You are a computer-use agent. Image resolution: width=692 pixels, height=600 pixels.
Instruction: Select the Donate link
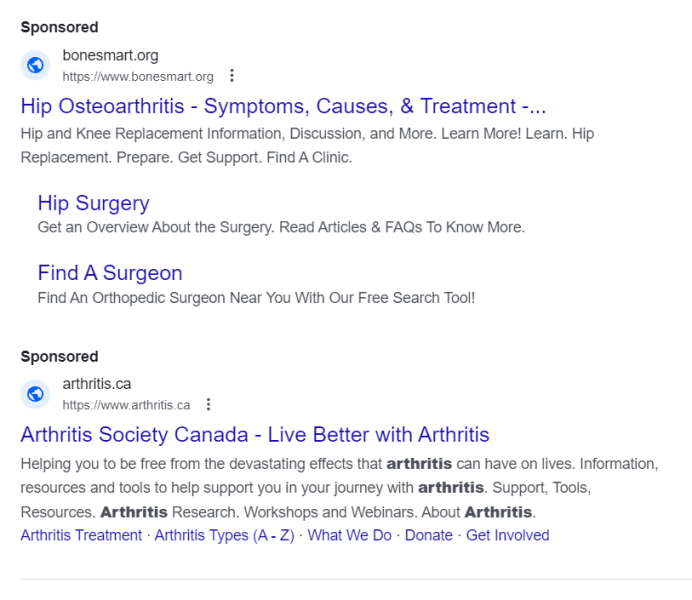429,535
